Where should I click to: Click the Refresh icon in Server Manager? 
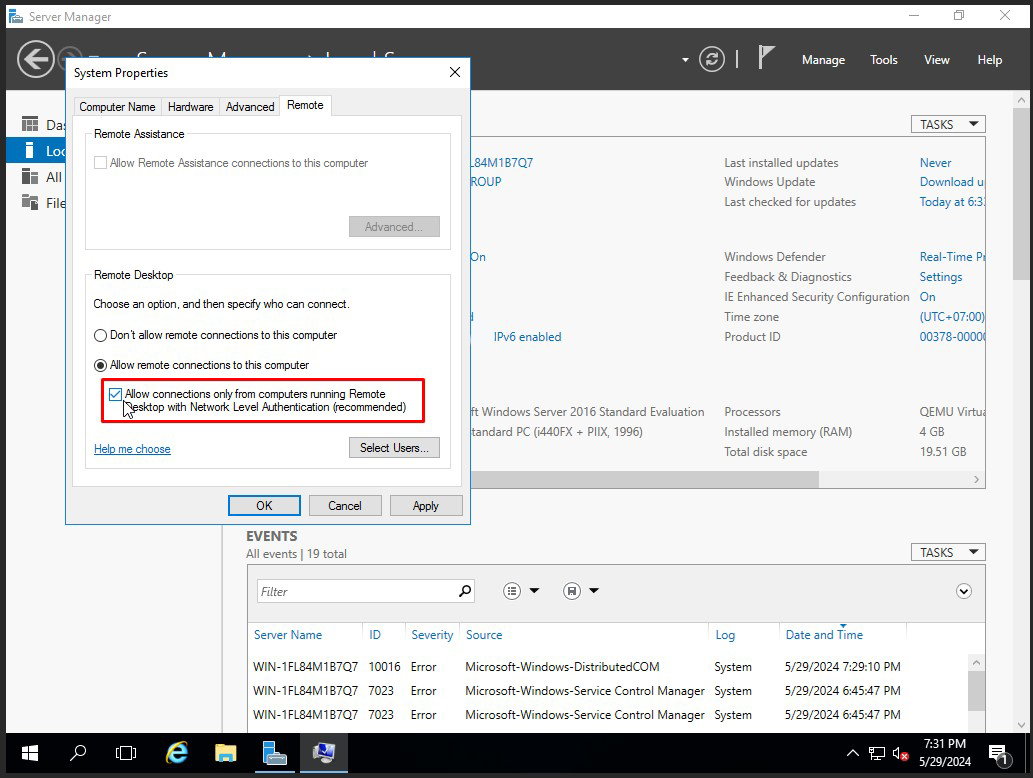coord(710,59)
